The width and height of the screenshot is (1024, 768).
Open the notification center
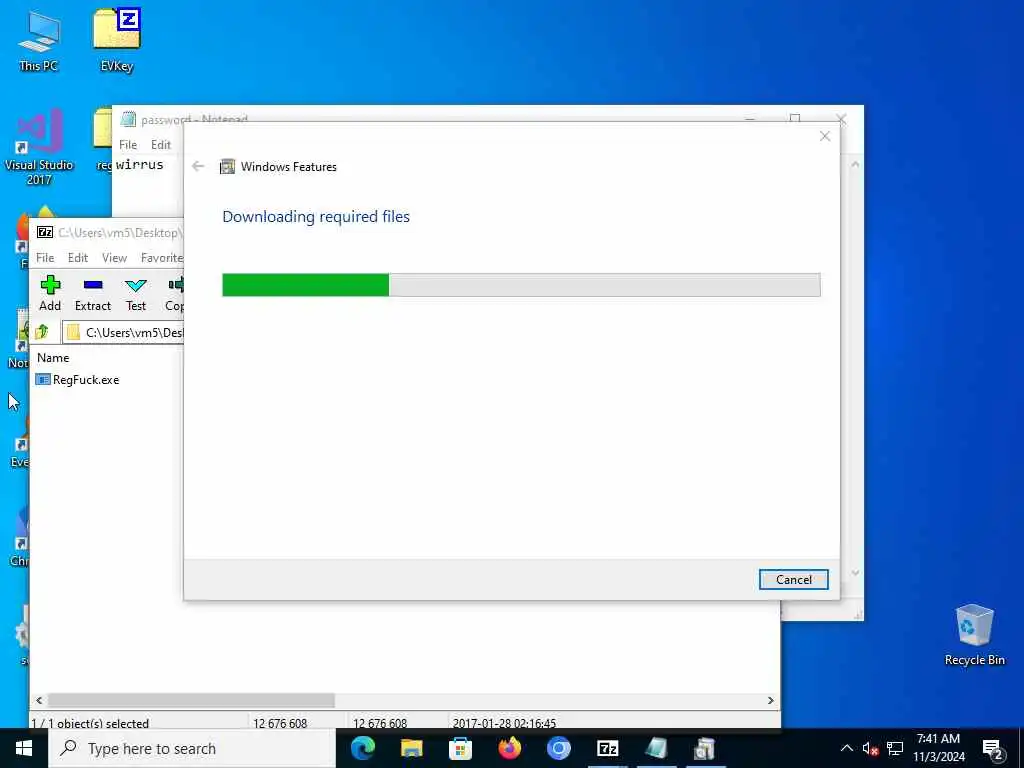(993, 749)
